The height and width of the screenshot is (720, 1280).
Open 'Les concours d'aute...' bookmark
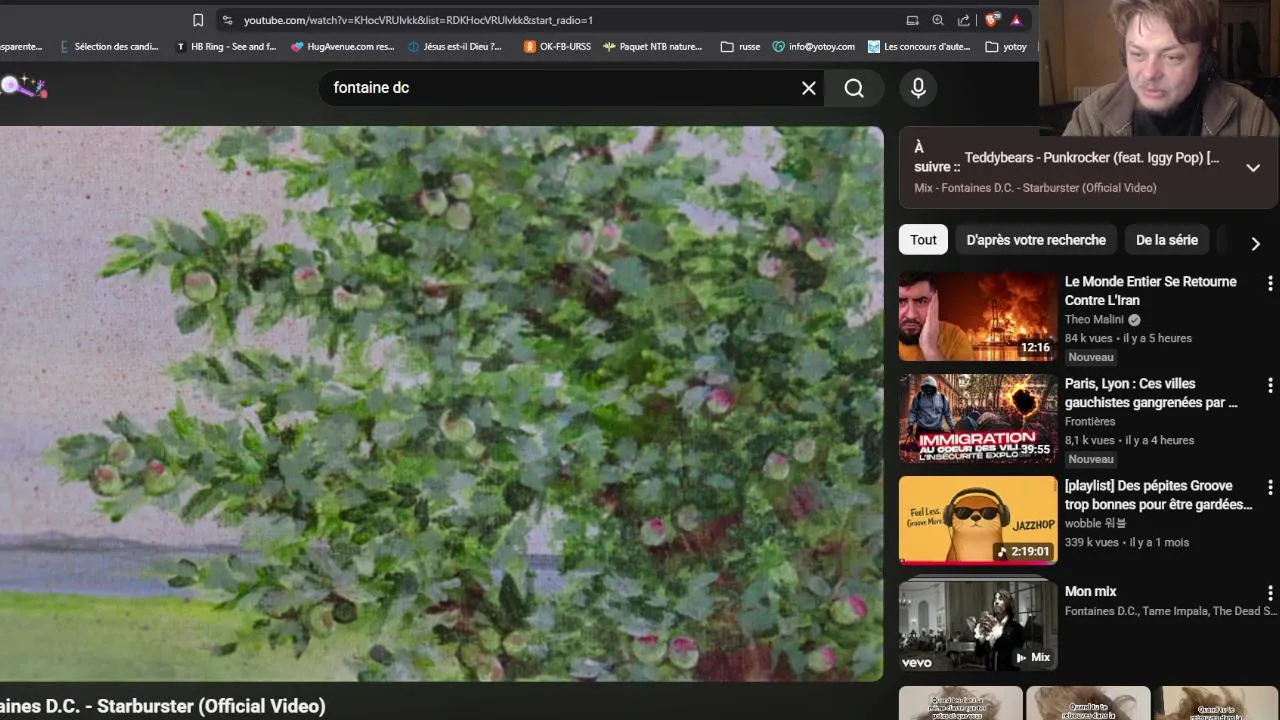tap(919, 46)
